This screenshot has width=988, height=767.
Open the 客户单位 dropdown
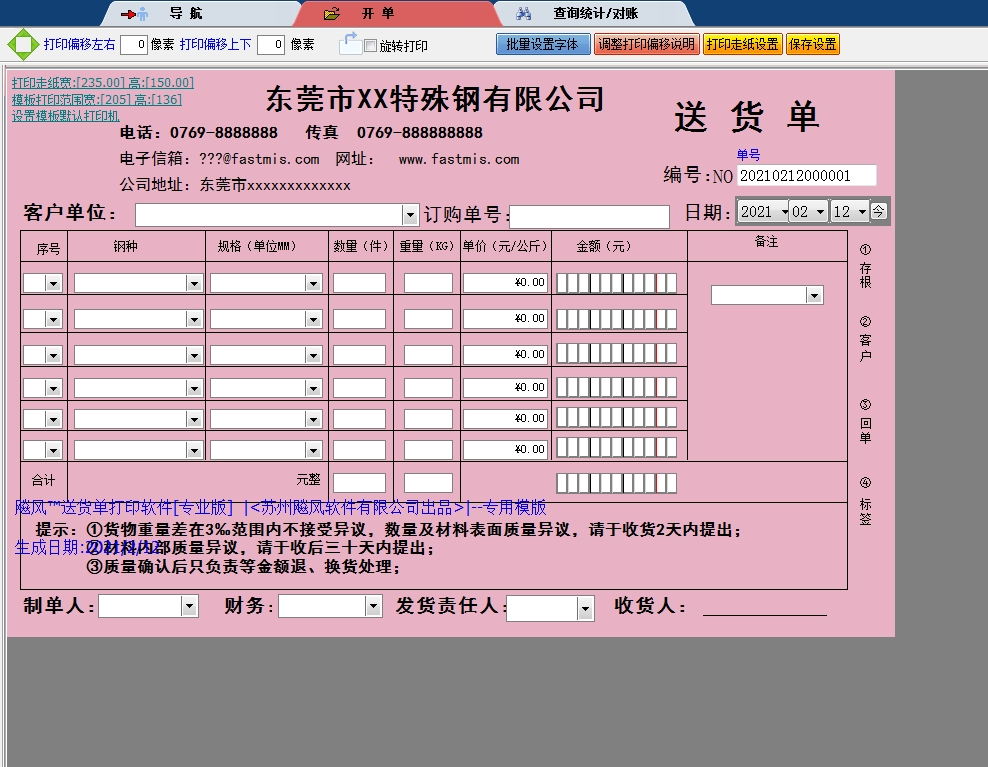pyautogui.click(x=410, y=215)
